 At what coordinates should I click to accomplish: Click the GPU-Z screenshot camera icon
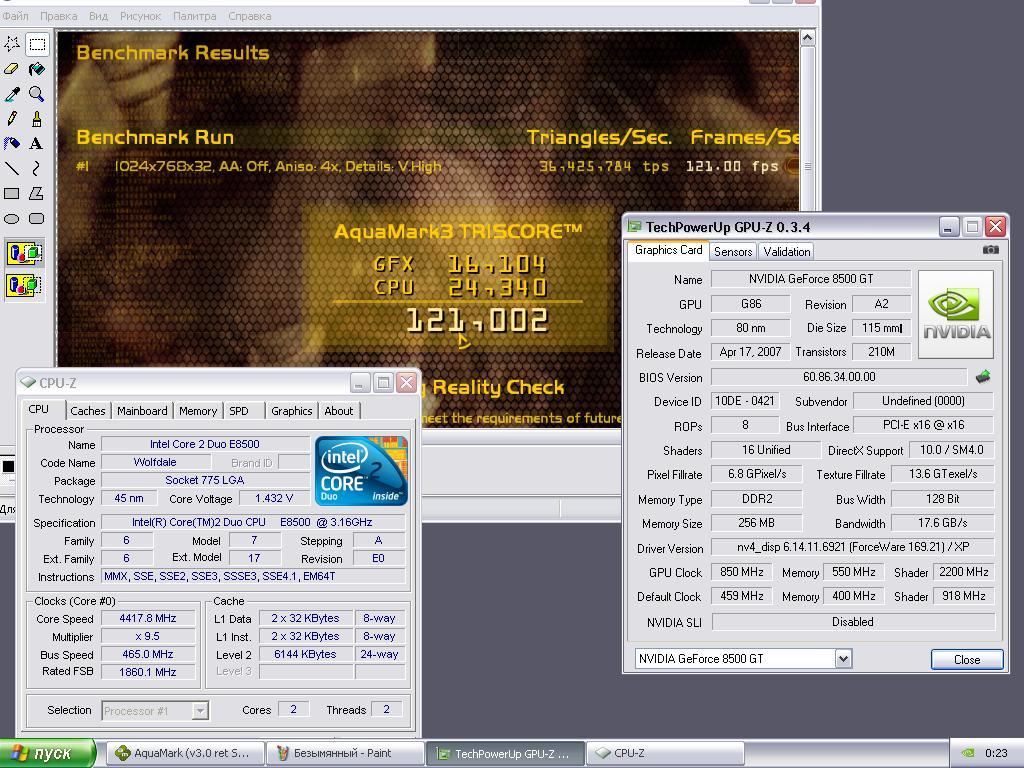coord(990,249)
